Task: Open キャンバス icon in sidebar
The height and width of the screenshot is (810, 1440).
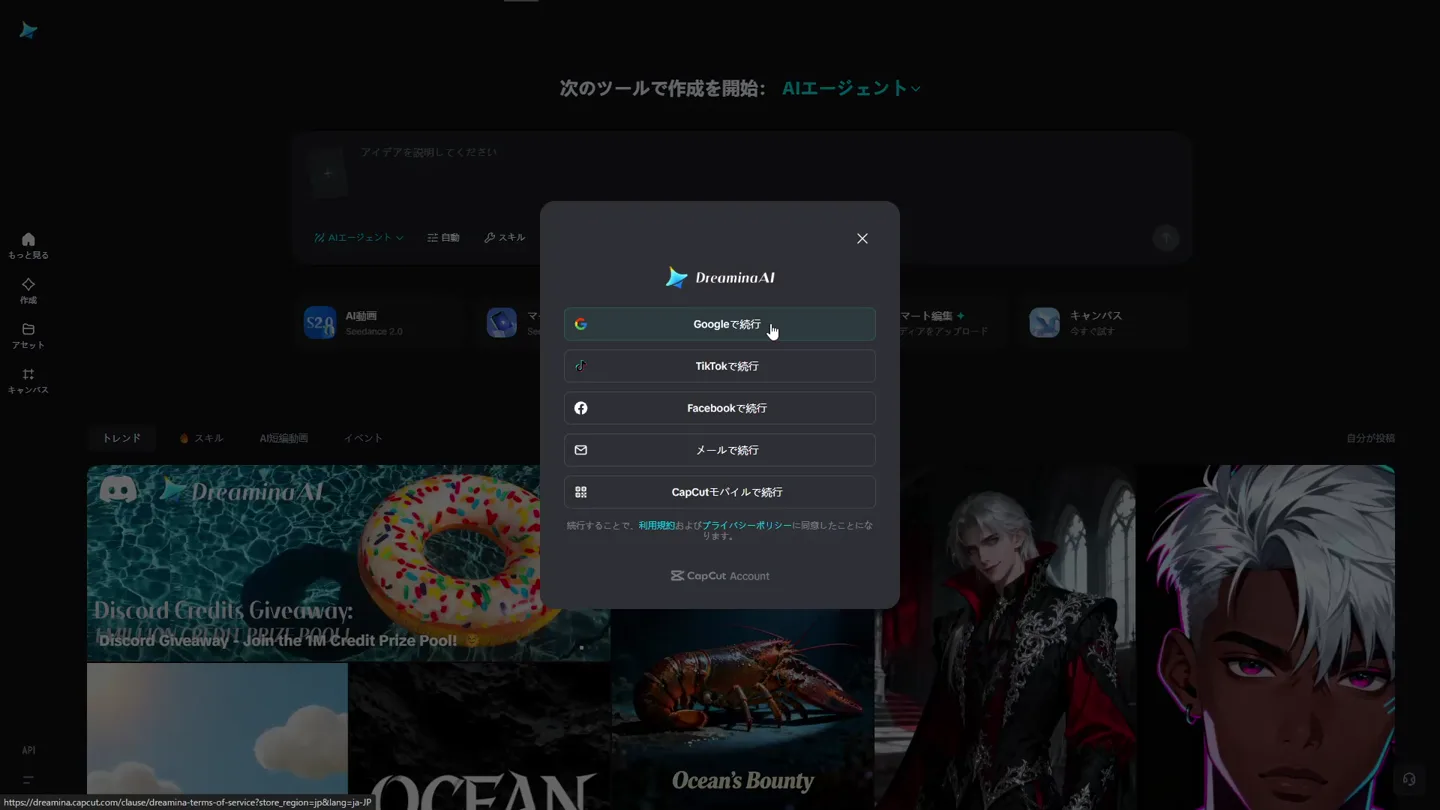Action: click(x=28, y=381)
